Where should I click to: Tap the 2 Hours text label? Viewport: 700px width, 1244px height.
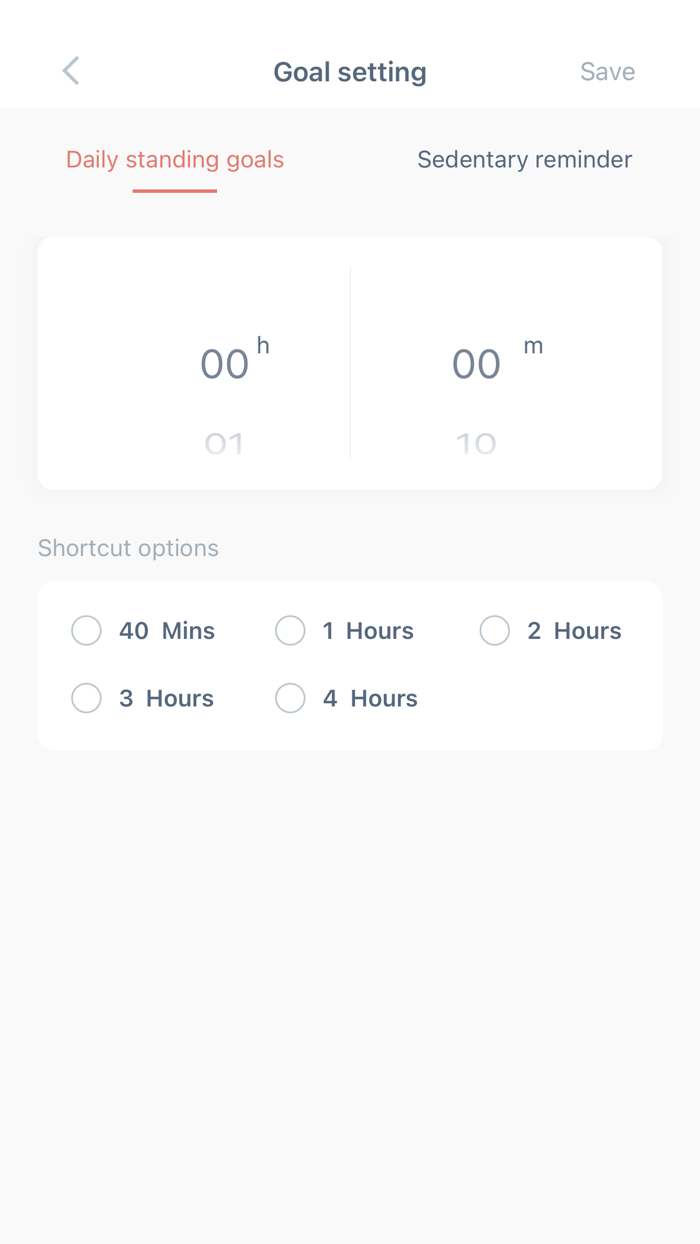tap(576, 630)
